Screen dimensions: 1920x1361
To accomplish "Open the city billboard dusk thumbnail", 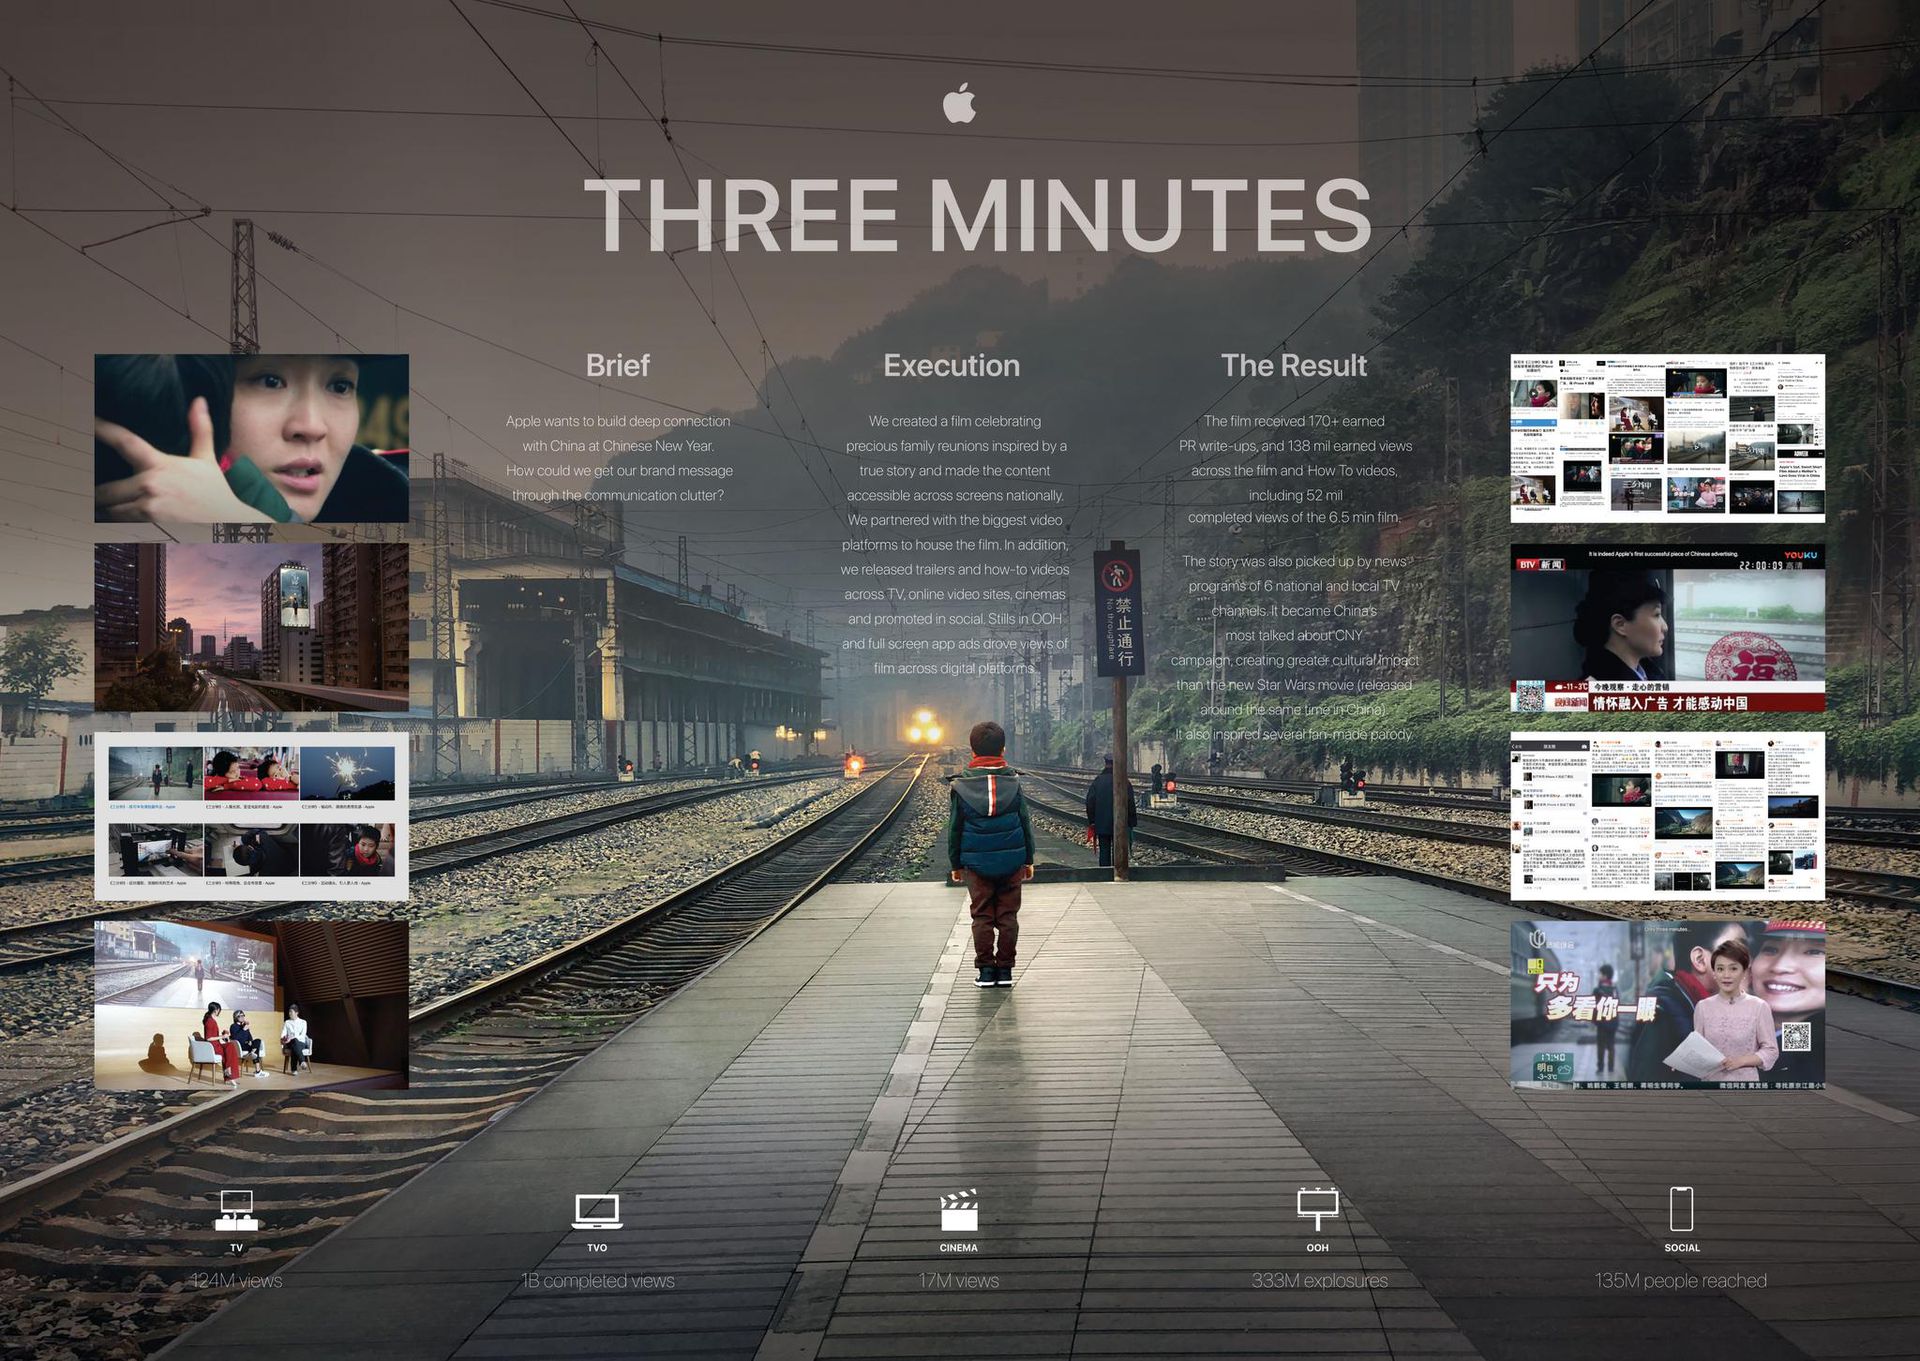I will pos(251,627).
